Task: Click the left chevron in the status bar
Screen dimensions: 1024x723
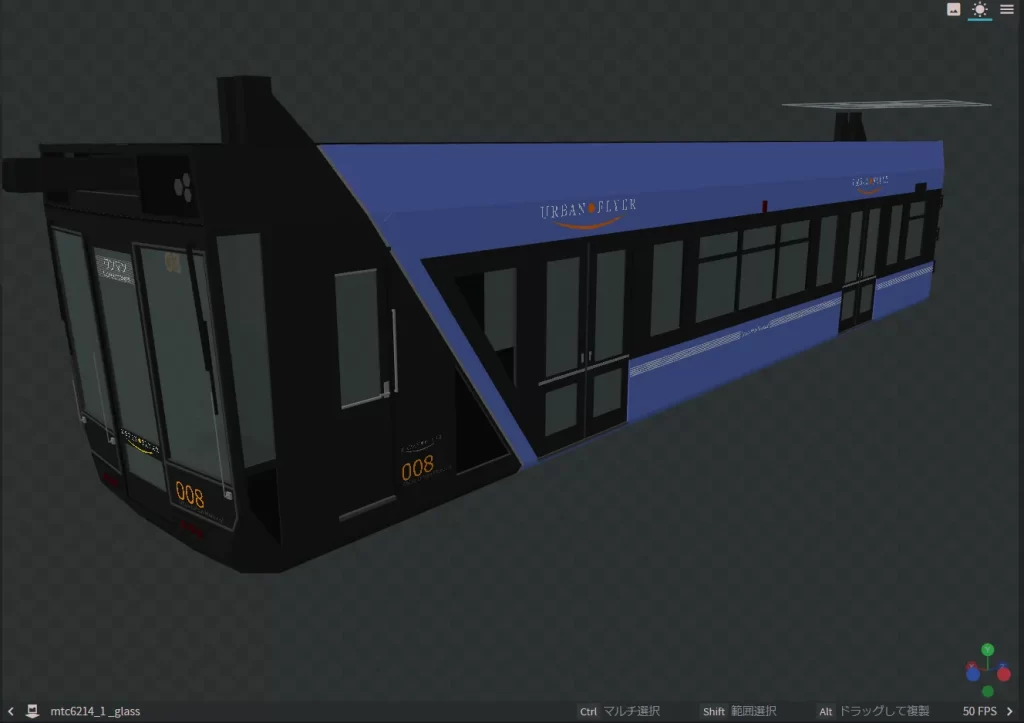Action: point(10,711)
